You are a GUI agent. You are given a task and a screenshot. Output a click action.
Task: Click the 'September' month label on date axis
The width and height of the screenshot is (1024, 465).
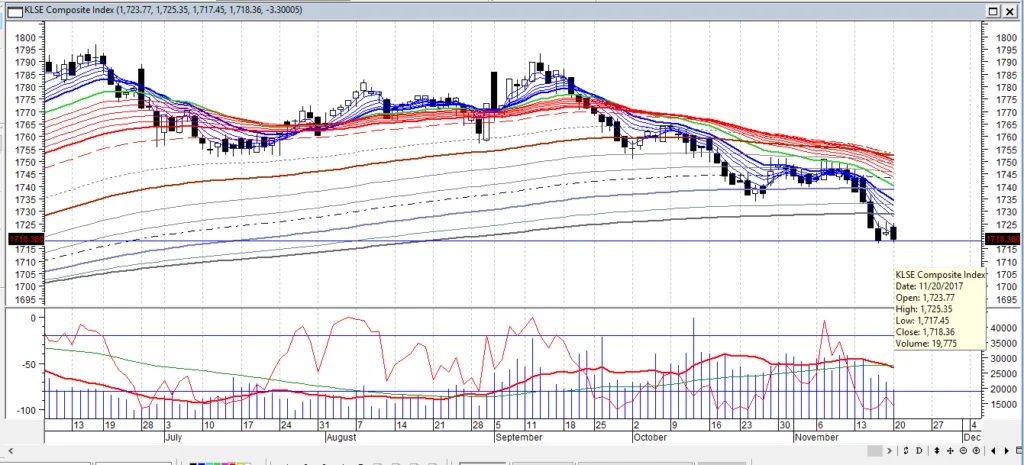pyautogui.click(x=518, y=437)
